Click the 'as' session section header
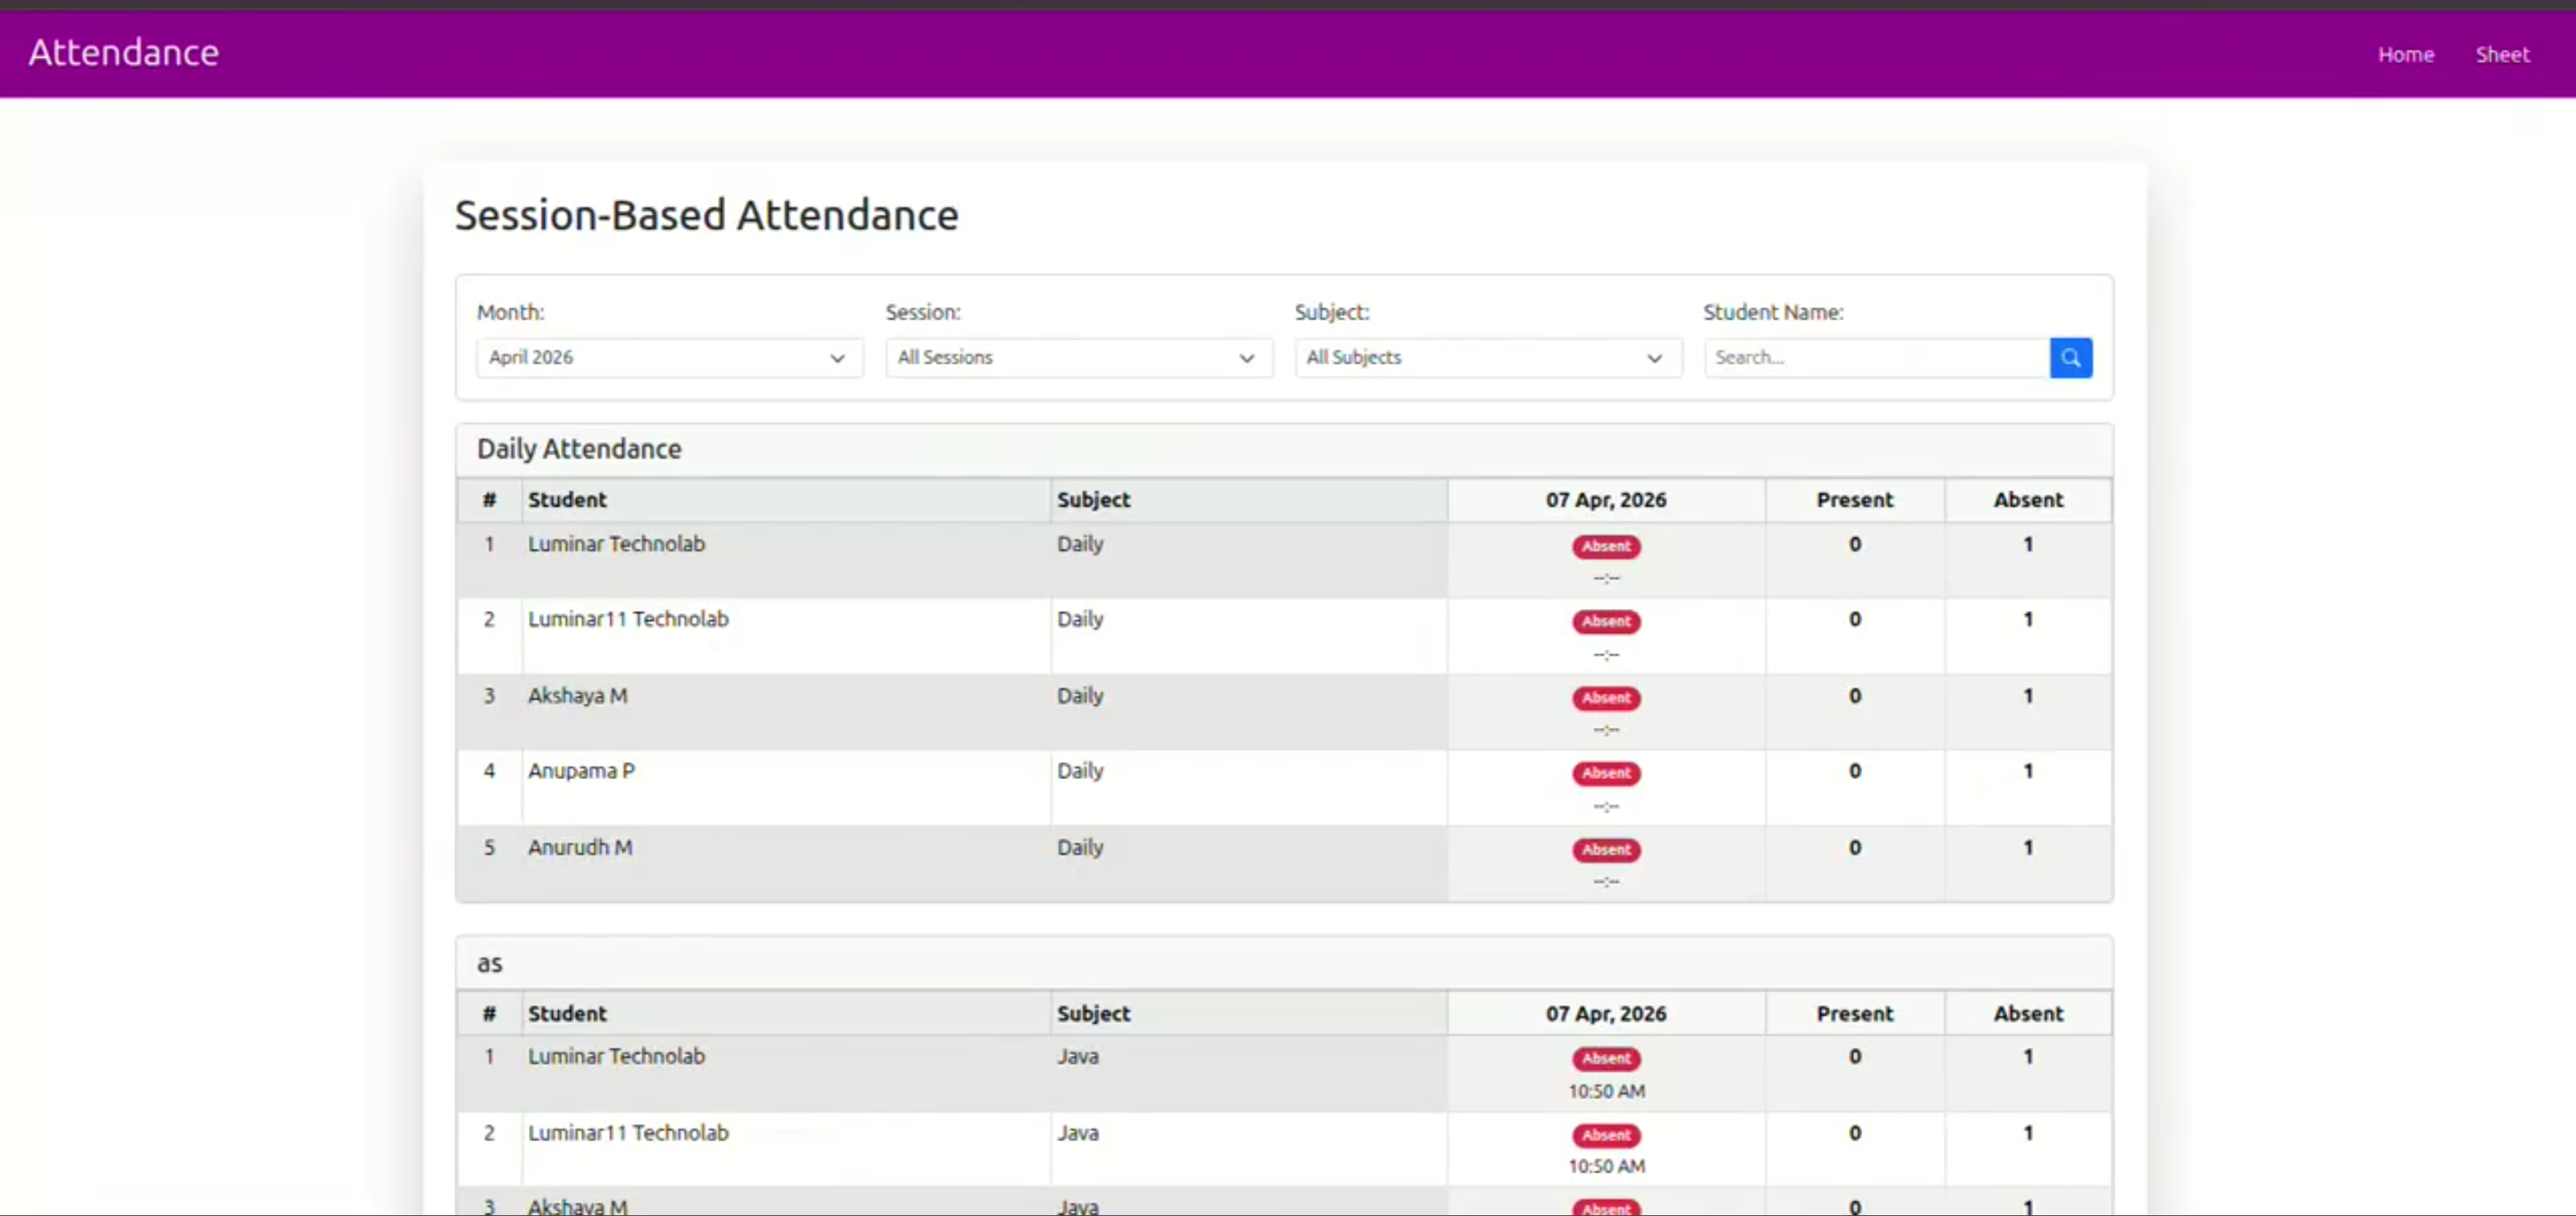The image size is (2576, 1216). coord(1284,963)
